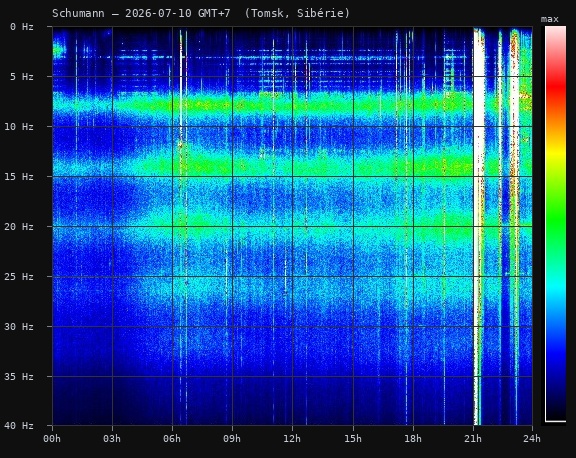Select the 5 Hz frequency label
Screen dimensions: 576x458
(x=22, y=76)
